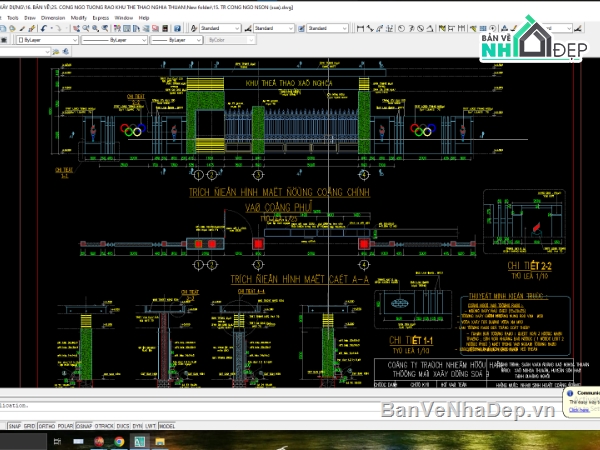Click the Dimension Edit icon
Viewport: 600px width, 450px height.
[505, 28]
